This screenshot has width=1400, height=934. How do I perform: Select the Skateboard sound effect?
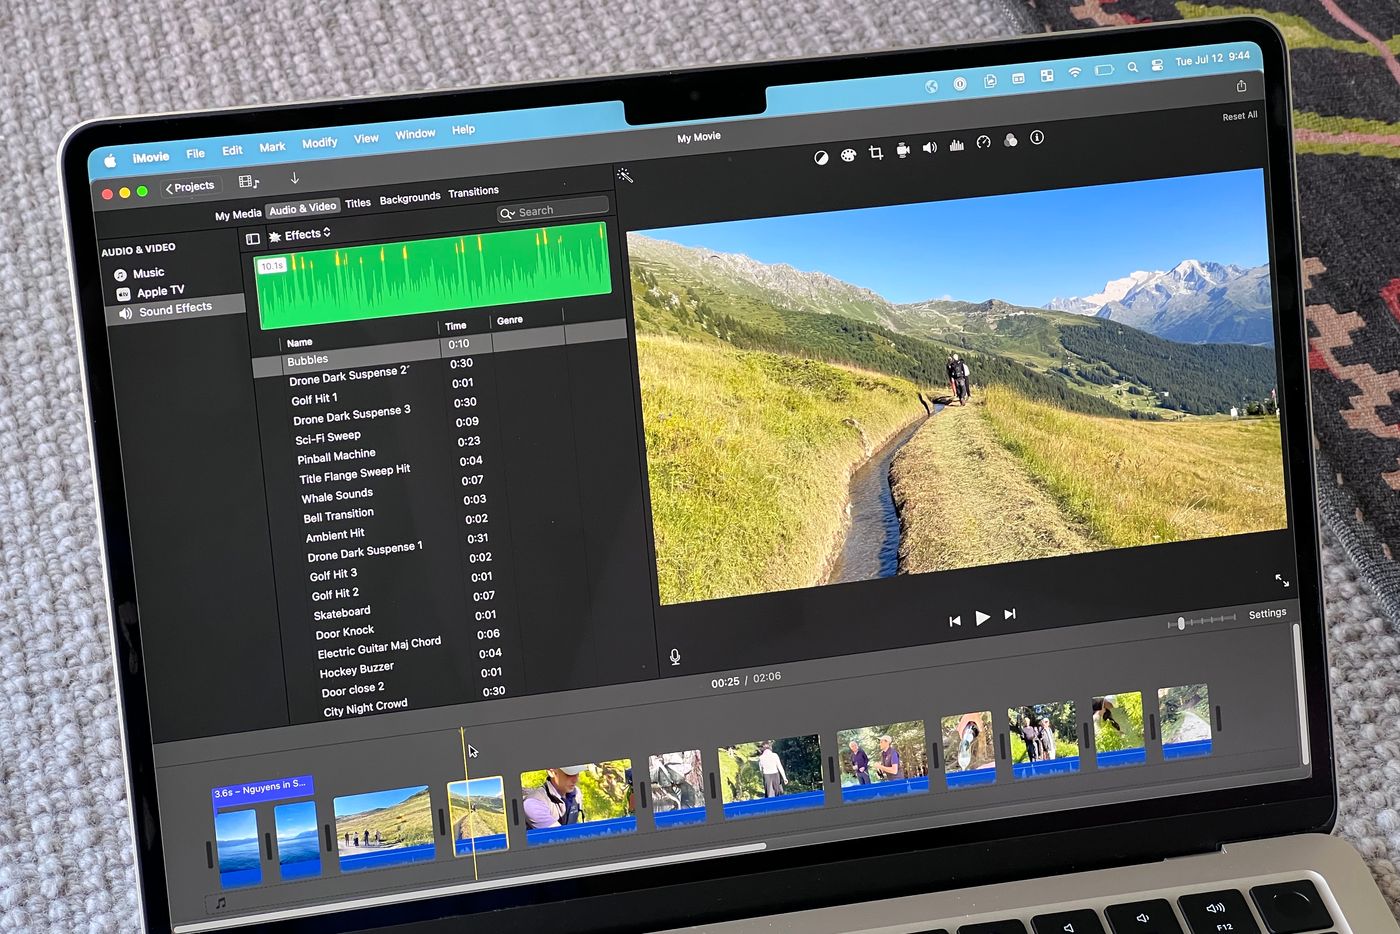coord(342,613)
